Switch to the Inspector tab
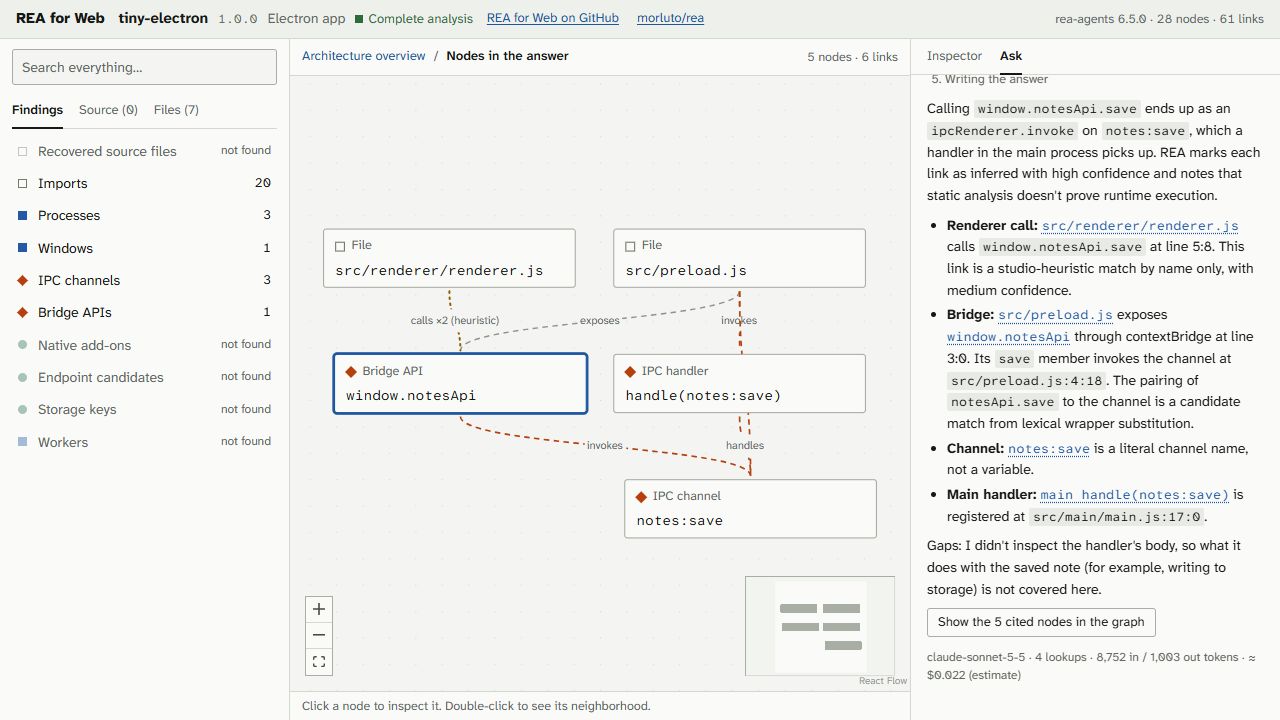Viewport: 1280px width, 720px height. [x=954, y=56]
